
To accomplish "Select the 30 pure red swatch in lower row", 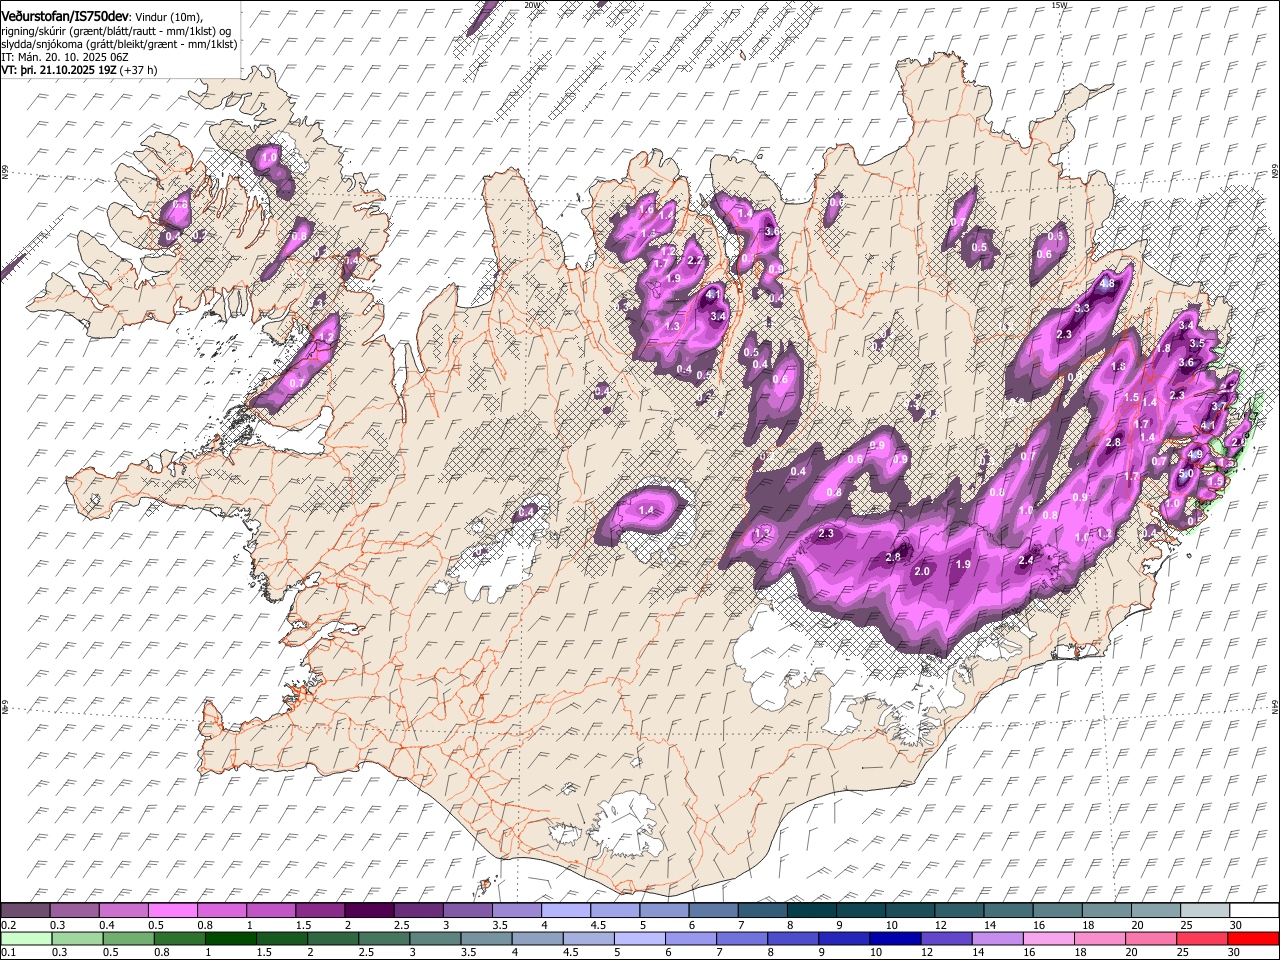I will pos(1252,938).
